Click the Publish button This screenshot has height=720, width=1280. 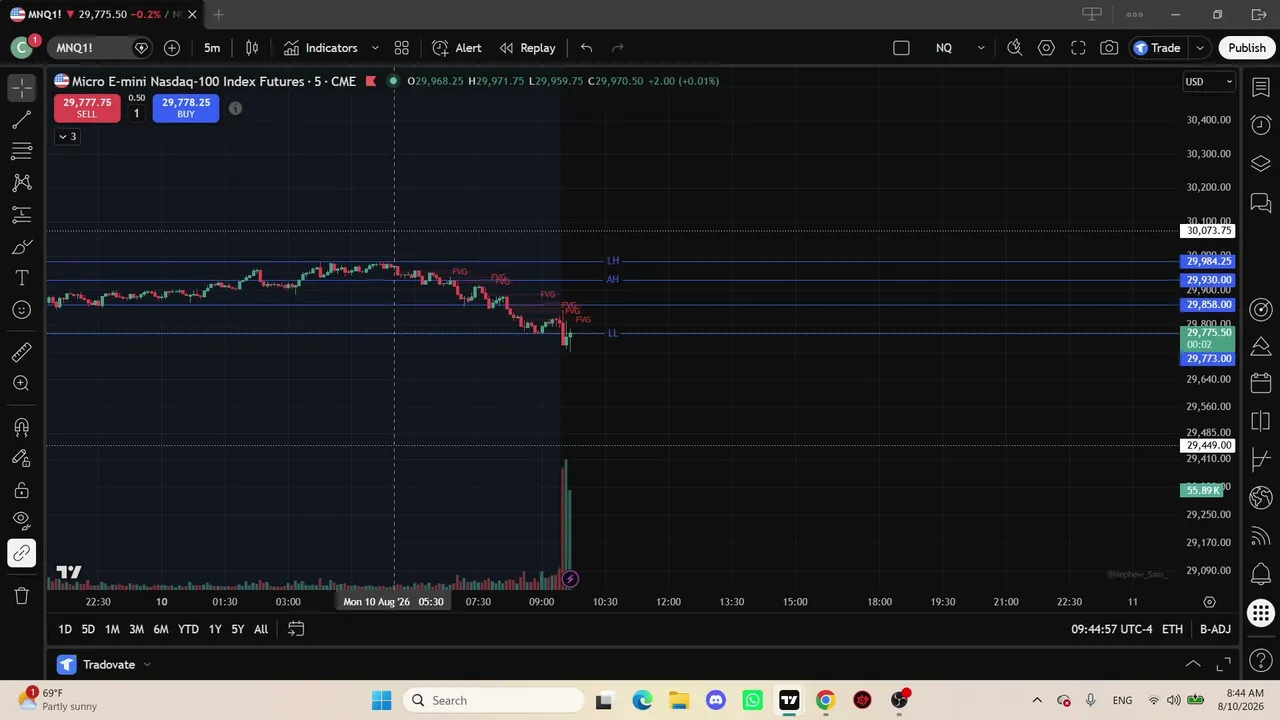1247,48
